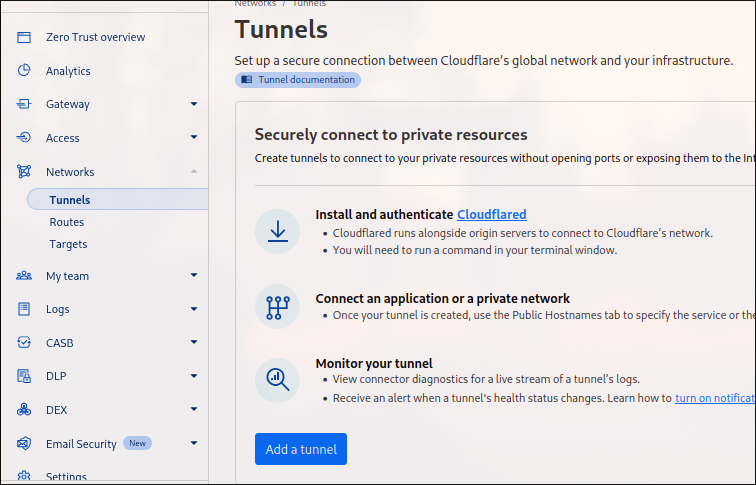The height and width of the screenshot is (485, 756).
Task: Click the DEX icon in sidebar
Action: tap(24, 410)
